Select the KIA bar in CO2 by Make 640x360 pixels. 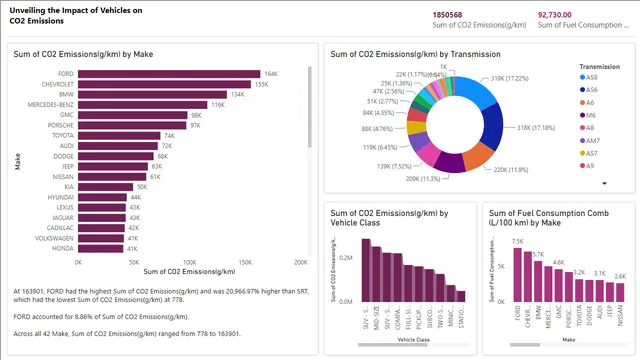(x=106, y=187)
